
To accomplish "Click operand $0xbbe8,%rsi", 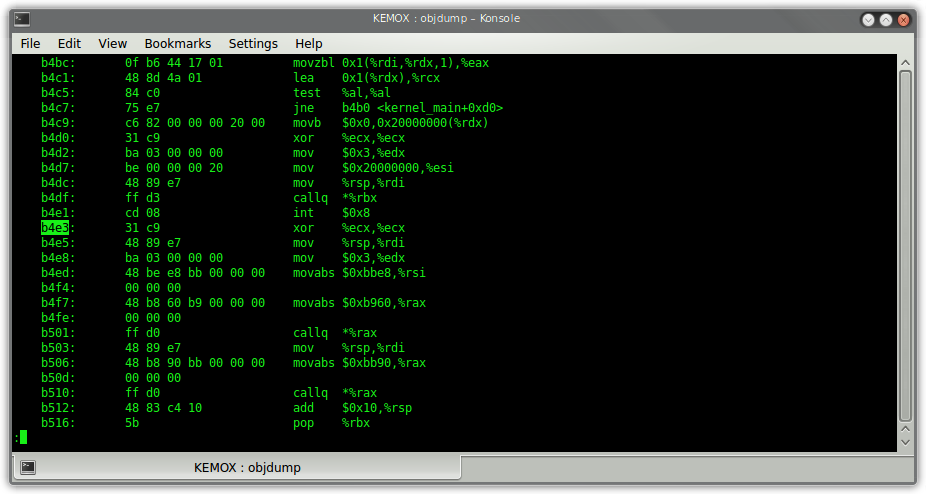I will click(x=384, y=273).
